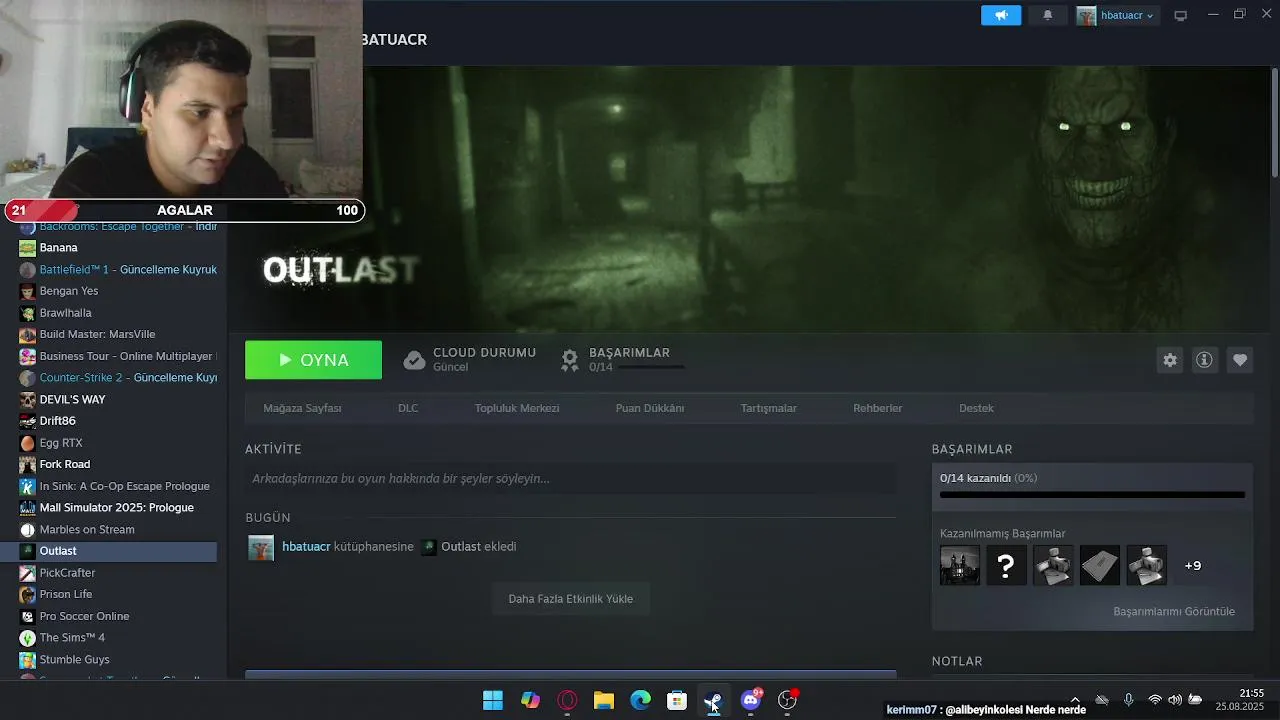Screen dimensions: 1280x720
Task: Expand the system tray hidden icons
Action: (x=1075, y=700)
